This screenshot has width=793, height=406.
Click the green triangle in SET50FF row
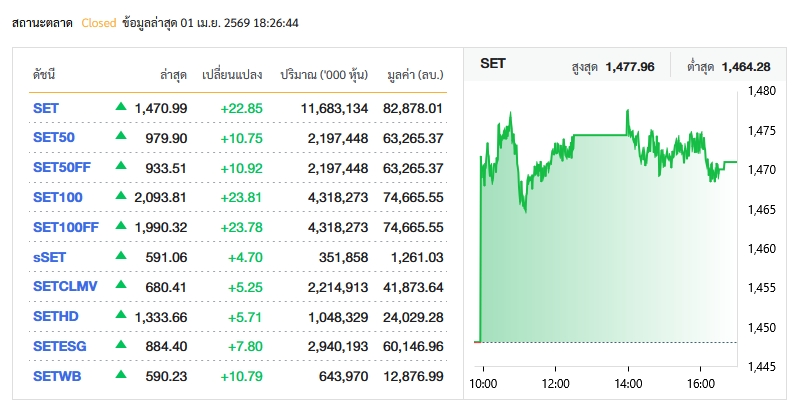pyautogui.click(x=121, y=167)
